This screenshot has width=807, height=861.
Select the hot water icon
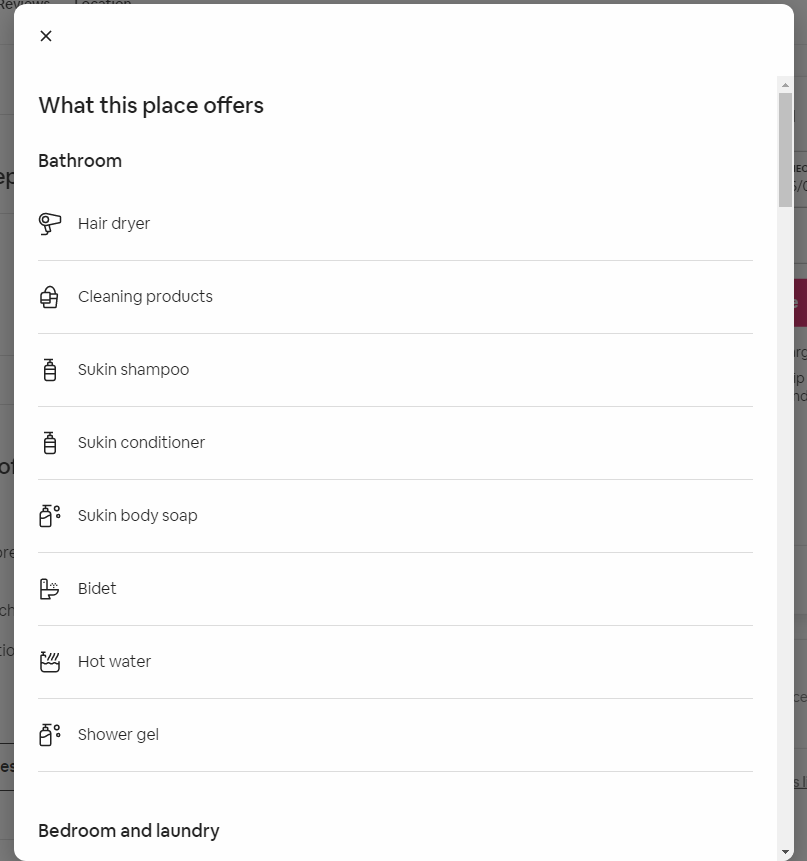pyautogui.click(x=50, y=662)
